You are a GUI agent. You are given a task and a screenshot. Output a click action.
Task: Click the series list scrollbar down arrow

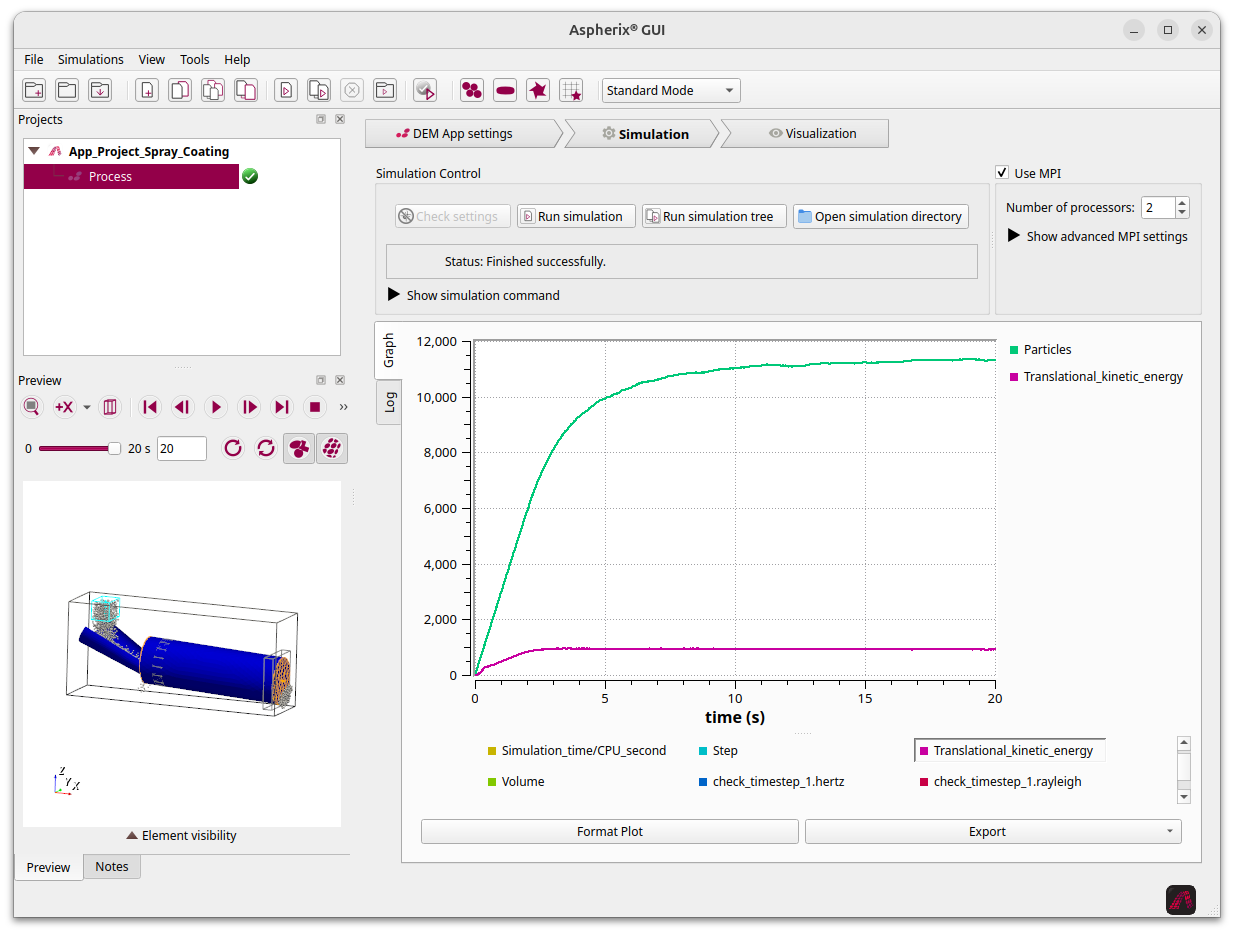pyautogui.click(x=1184, y=796)
